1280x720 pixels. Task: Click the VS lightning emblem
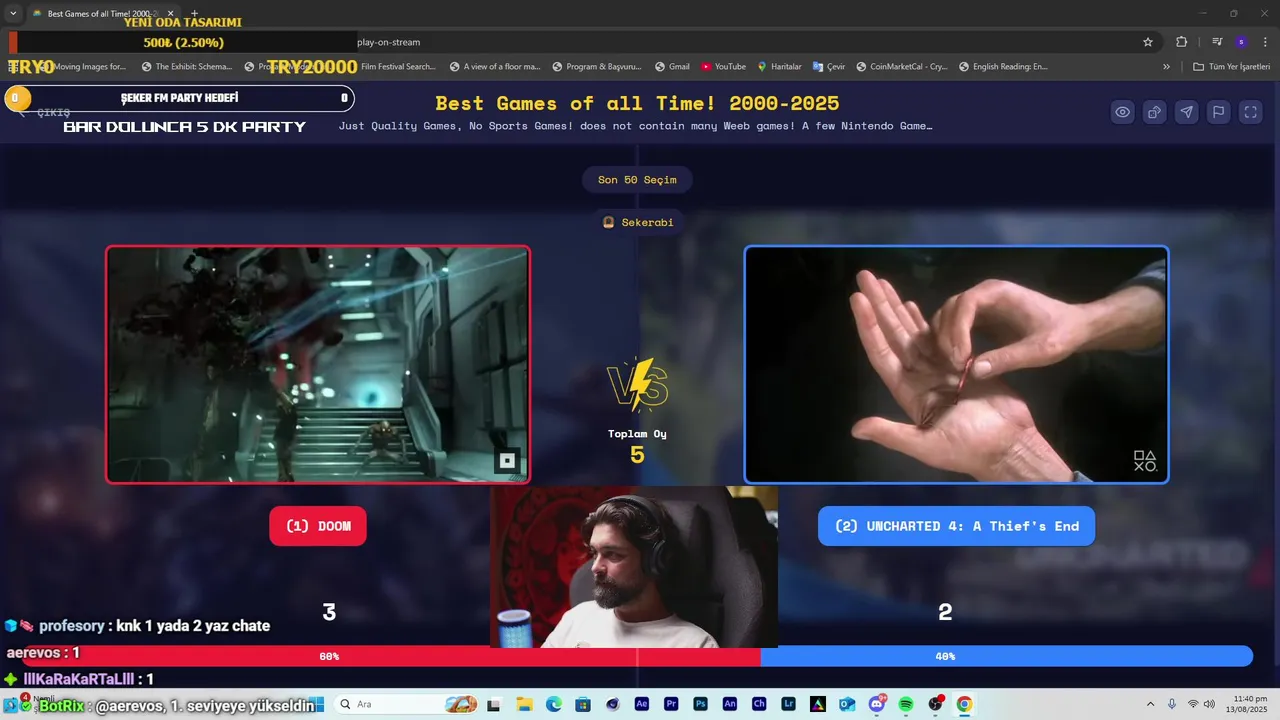637,385
